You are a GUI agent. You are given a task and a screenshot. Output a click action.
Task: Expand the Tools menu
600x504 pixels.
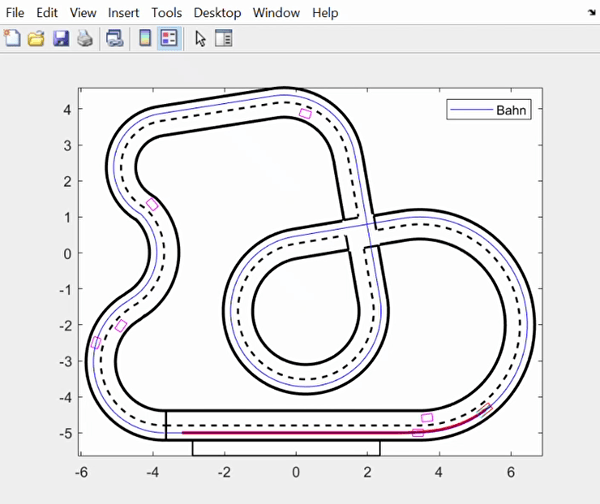167,13
